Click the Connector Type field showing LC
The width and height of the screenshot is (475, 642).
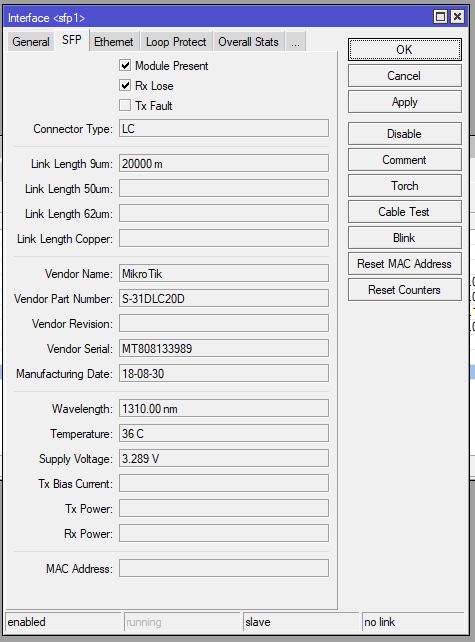224,129
